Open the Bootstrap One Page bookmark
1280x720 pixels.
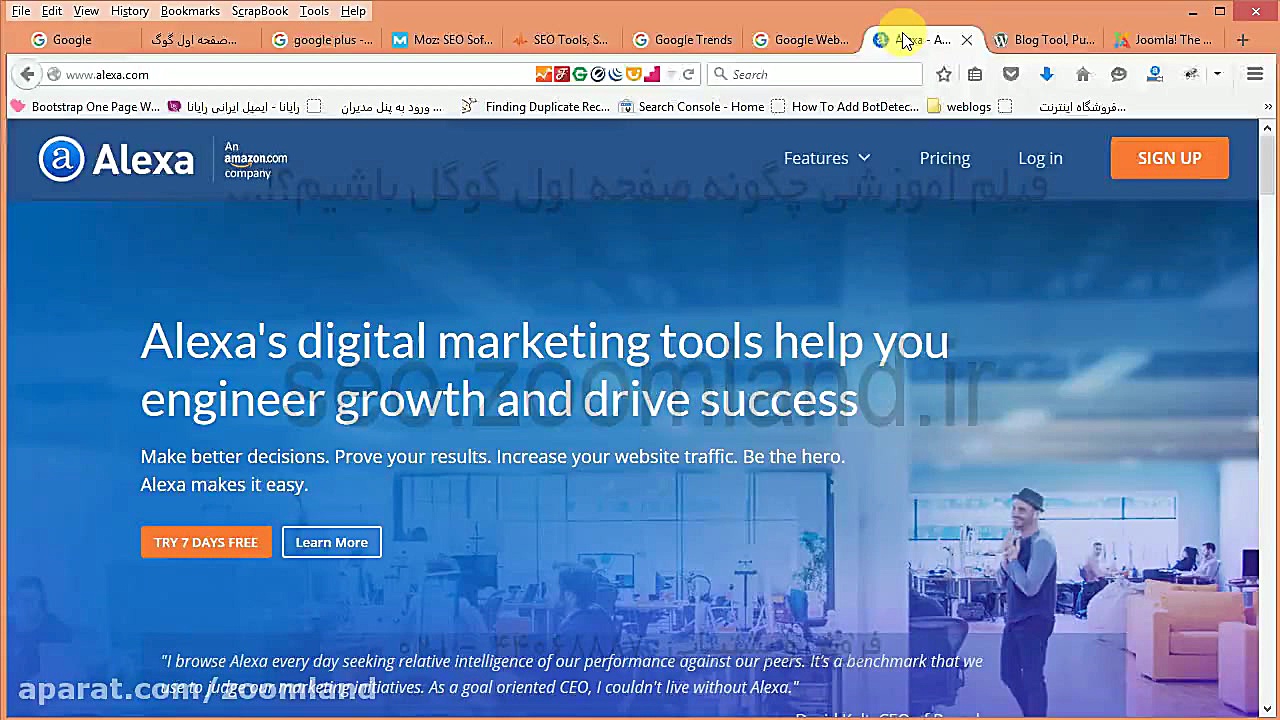(x=85, y=107)
